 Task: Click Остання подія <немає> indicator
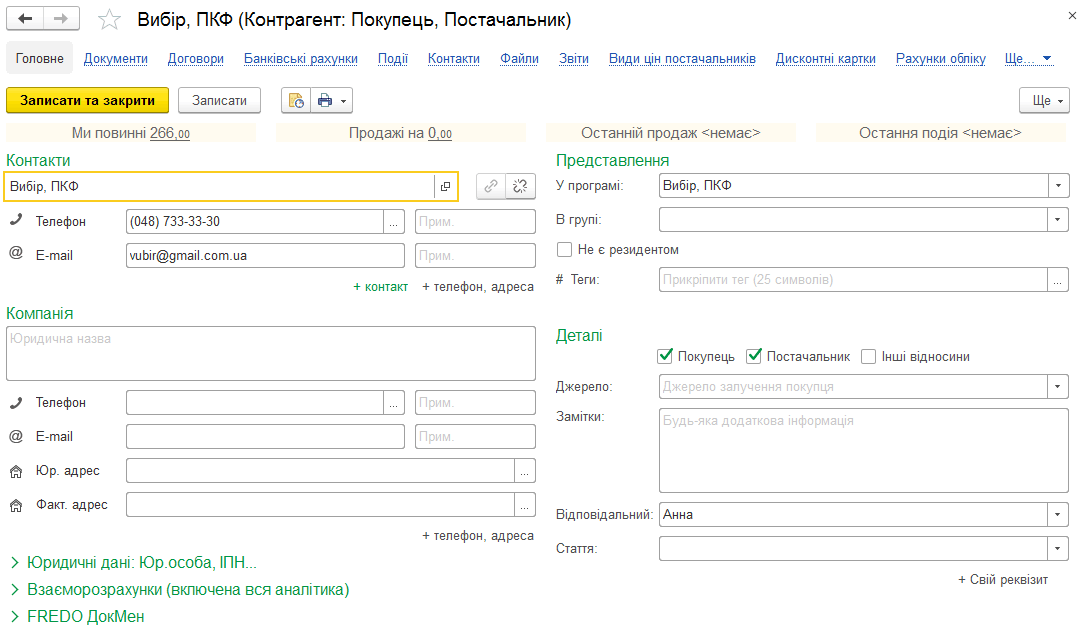pyautogui.click(x=940, y=133)
